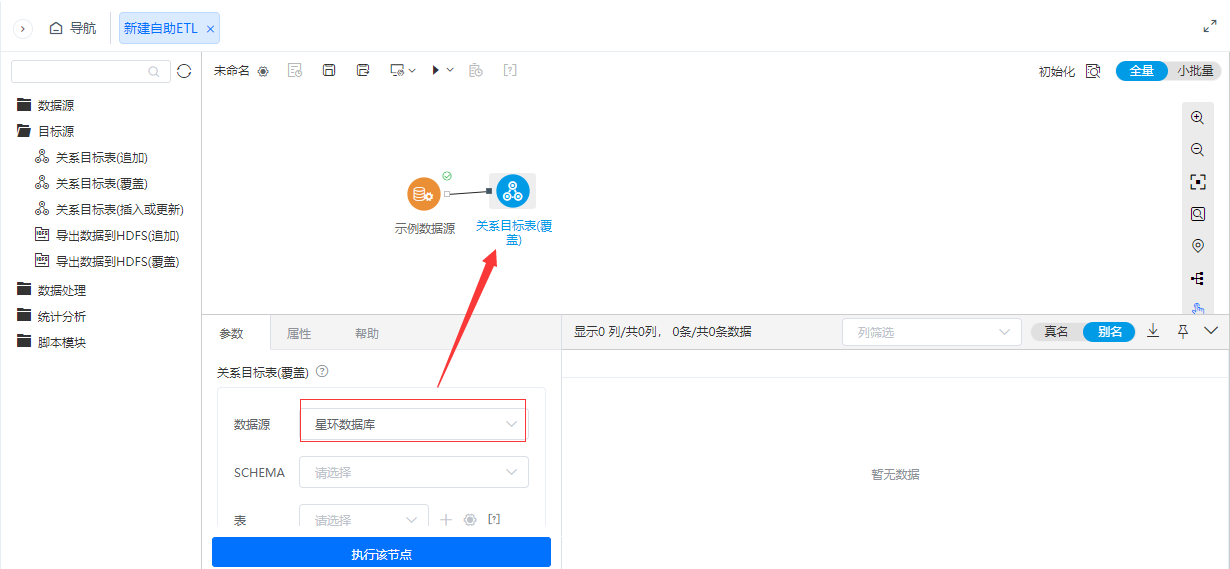Open the scheduled task document icon in toolbar

(x=295, y=70)
